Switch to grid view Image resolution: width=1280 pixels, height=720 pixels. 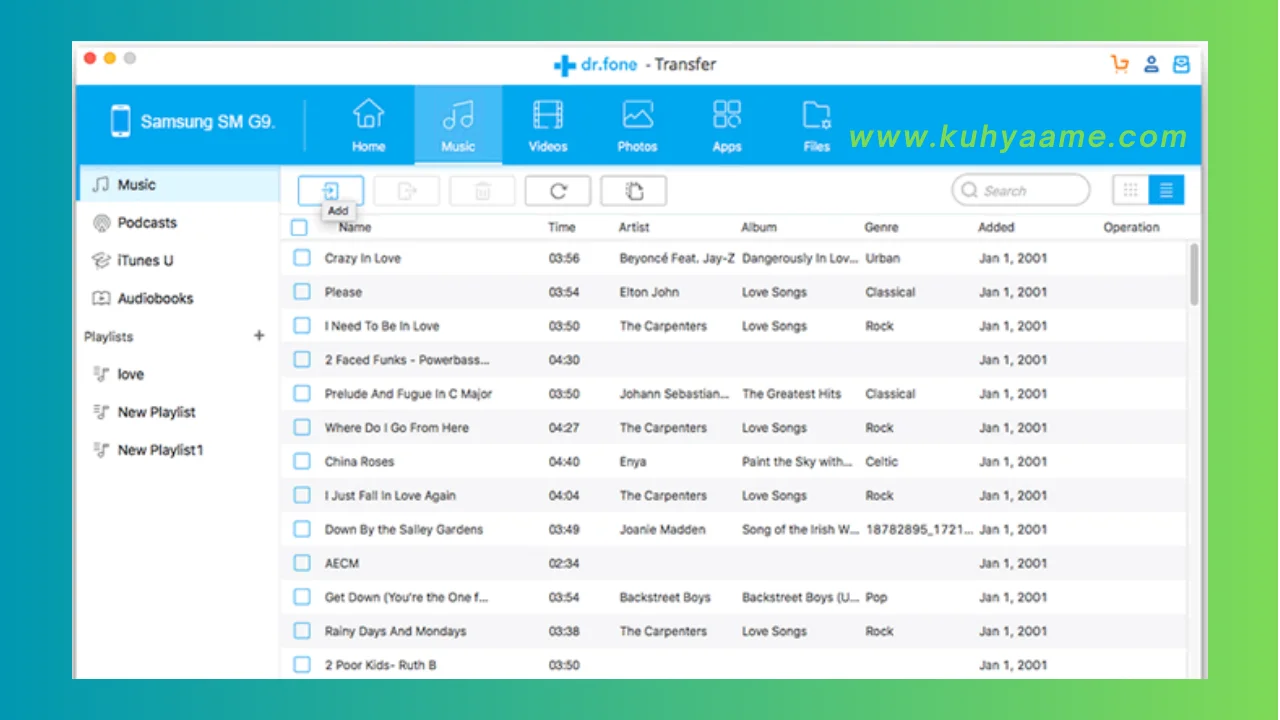1131,190
